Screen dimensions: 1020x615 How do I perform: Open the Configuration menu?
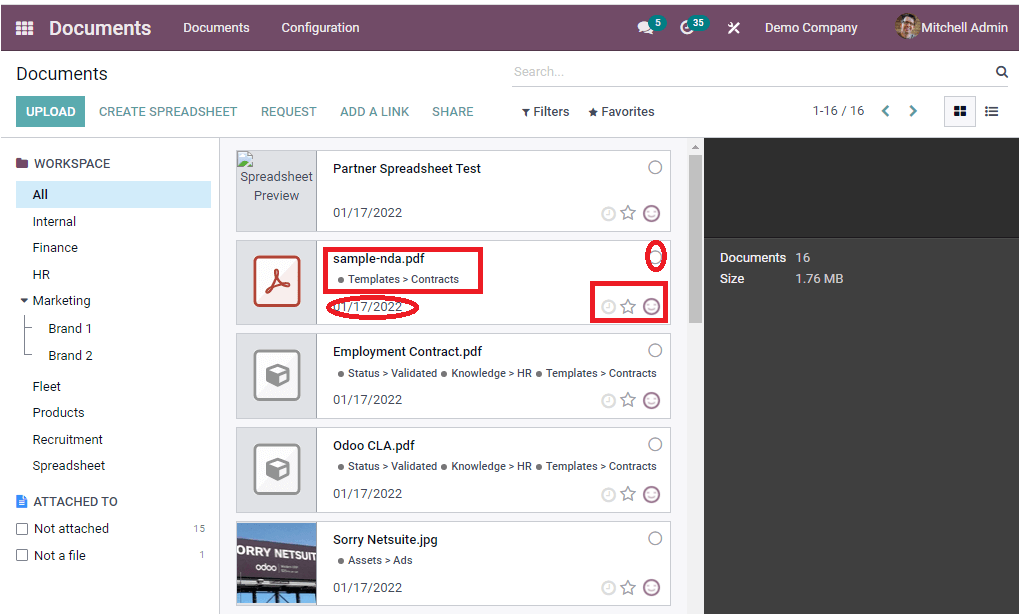(320, 27)
